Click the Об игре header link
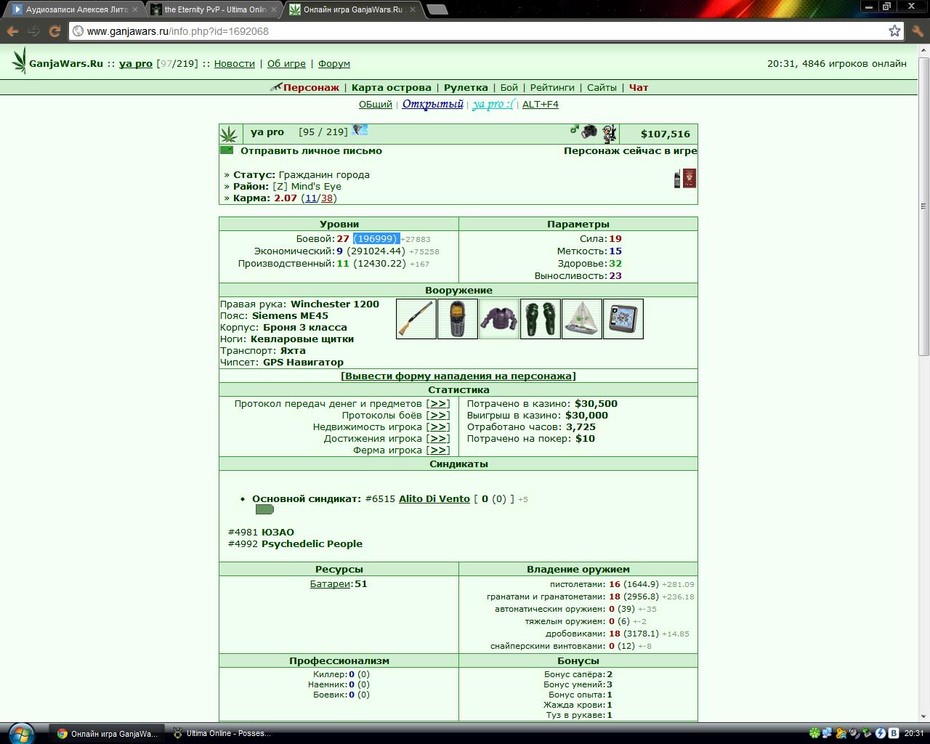The width and height of the screenshot is (930, 744). click(286, 63)
